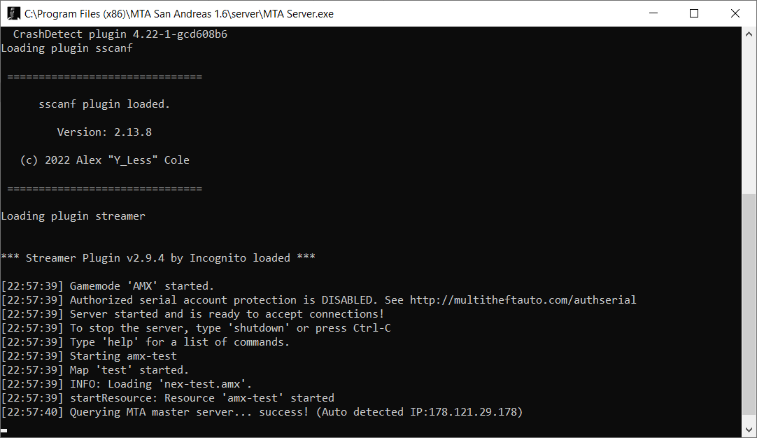The height and width of the screenshot is (438, 757).
Task: Click the 'Version: 2.13.8' line
Action: pyautogui.click(x=104, y=132)
